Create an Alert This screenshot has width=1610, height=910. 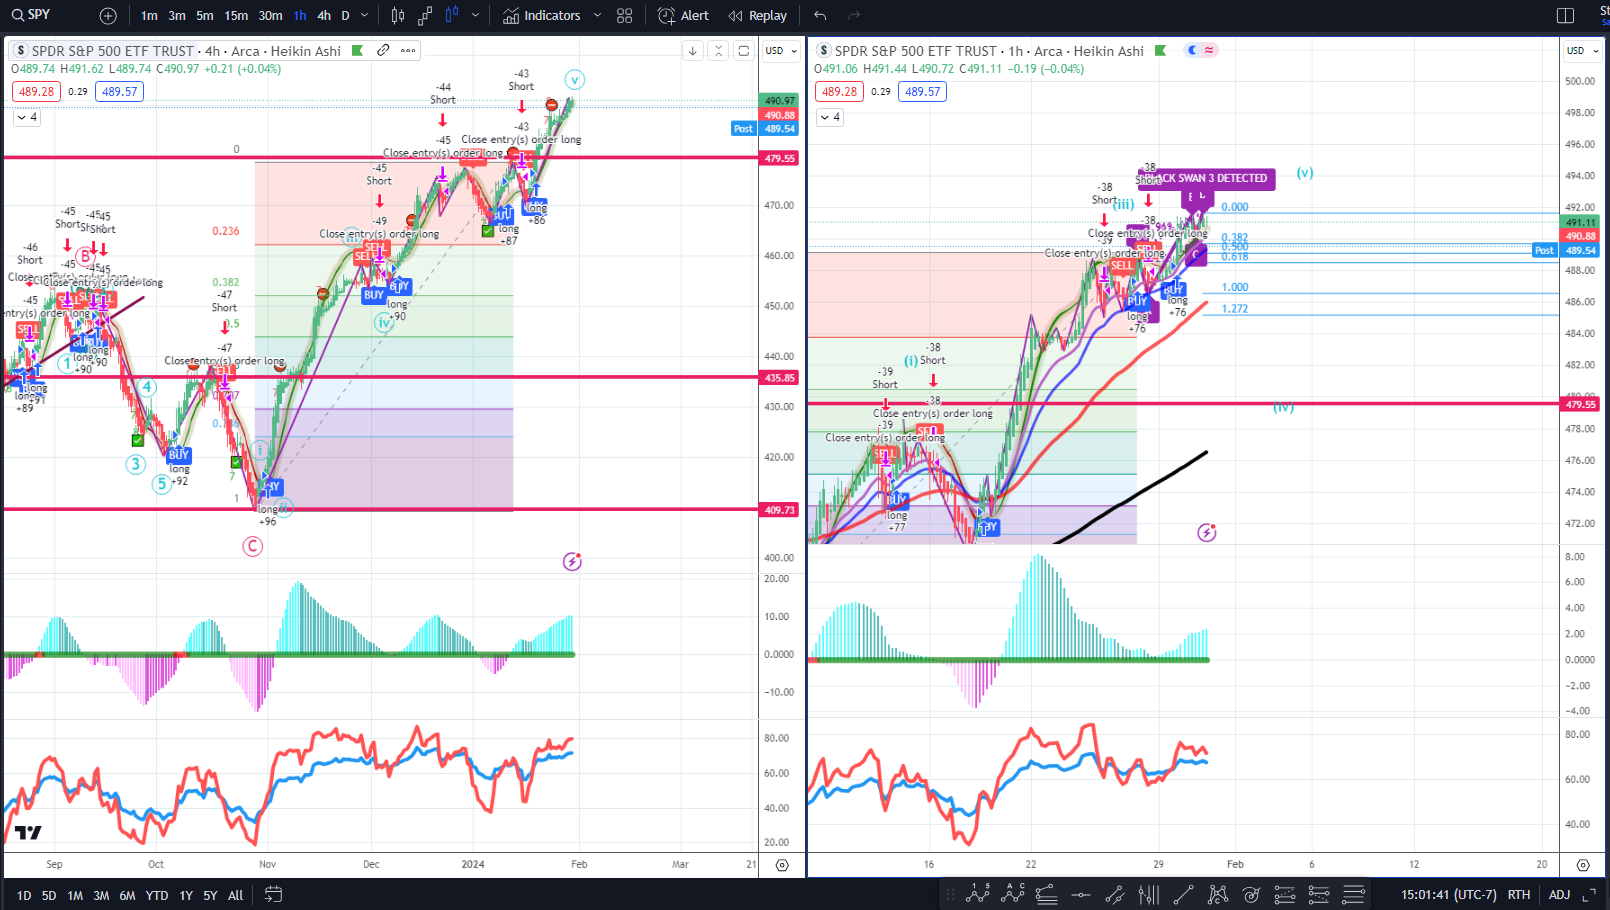pos(683,16)
